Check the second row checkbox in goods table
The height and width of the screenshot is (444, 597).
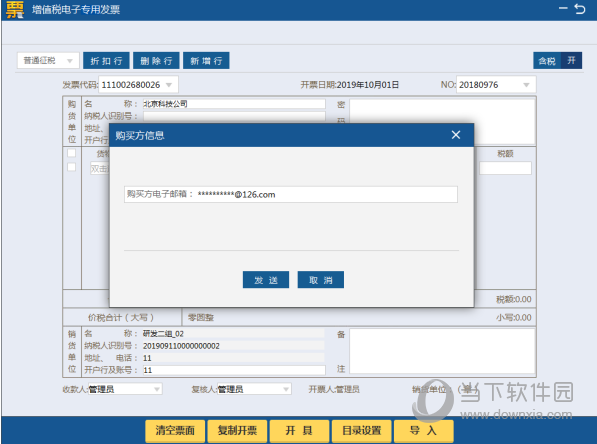(71, 167)
